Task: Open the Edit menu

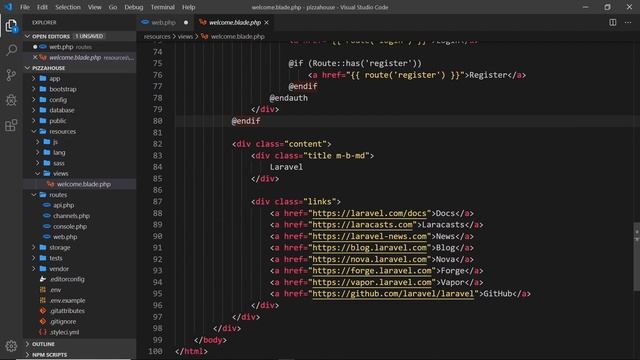Action: (42, 7)
